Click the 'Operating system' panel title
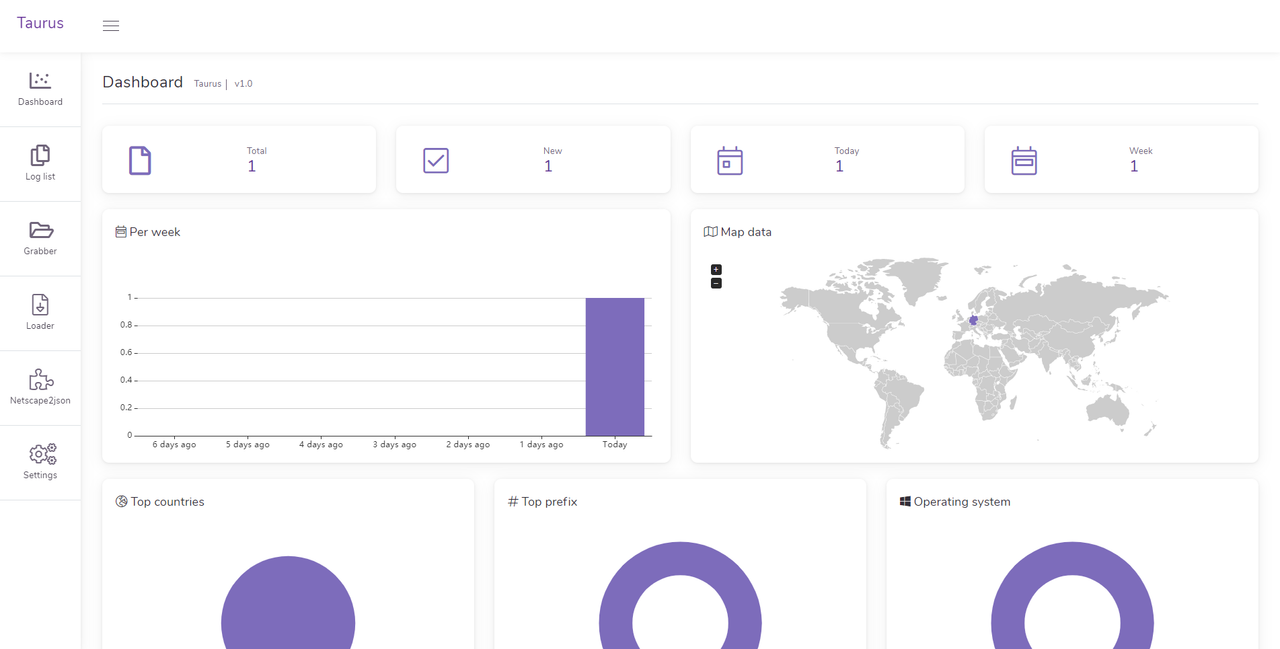This screenshot has height=649, width=1280. 962,502
